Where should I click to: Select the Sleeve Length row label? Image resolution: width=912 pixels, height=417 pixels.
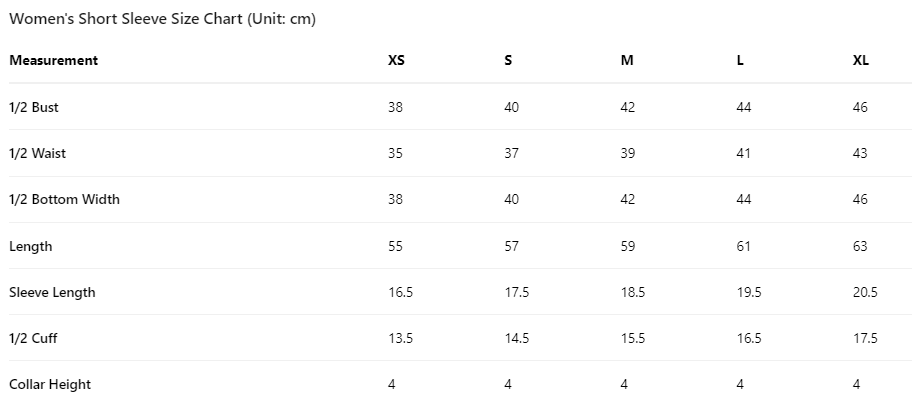(52, 292)
